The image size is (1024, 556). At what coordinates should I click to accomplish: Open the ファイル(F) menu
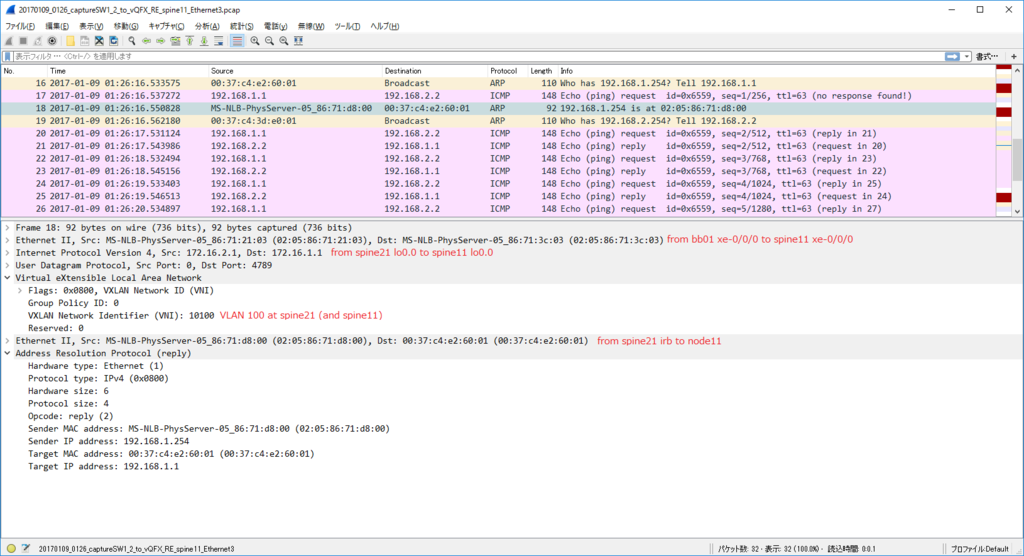point(20,26)
